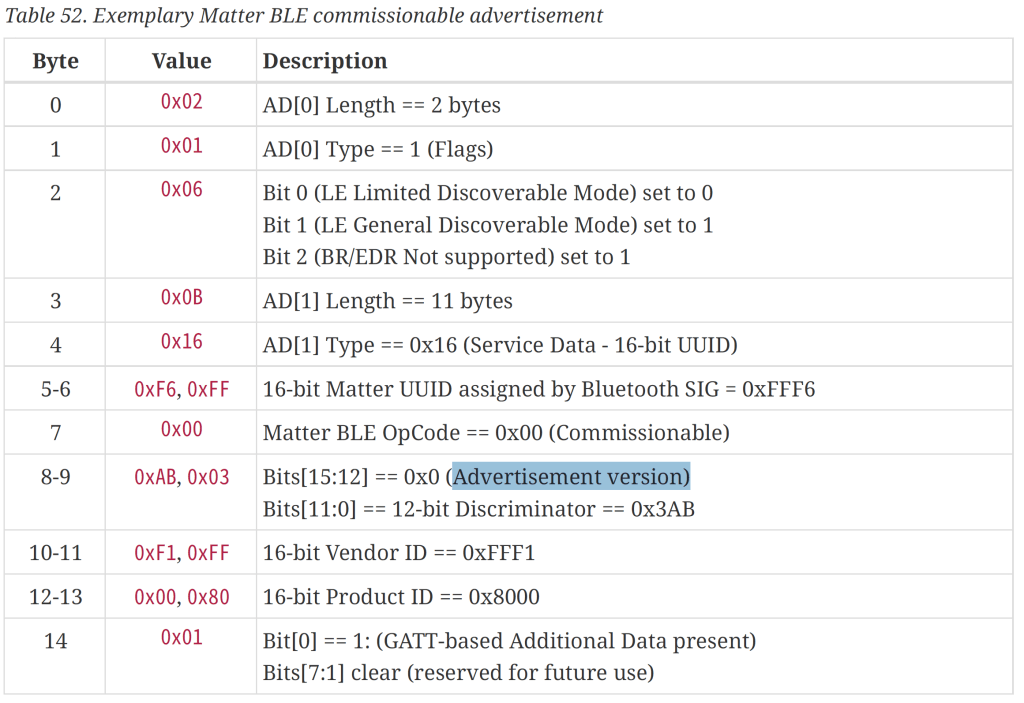Click the 0x06 value in byte 2 row
This screenshot has height=703, width=1024.
point(181,190)
